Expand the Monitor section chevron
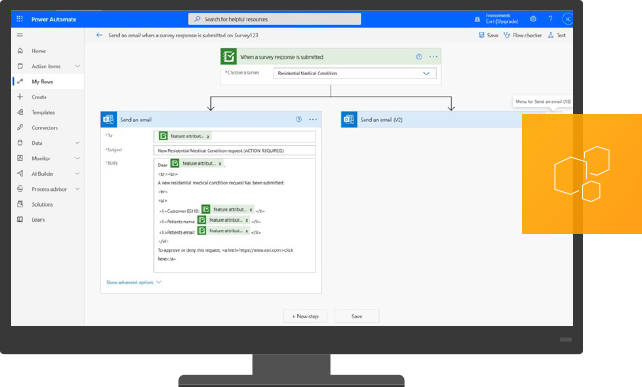Image resolution: width=642 pixels, height=387 pixels. [77, 158]
